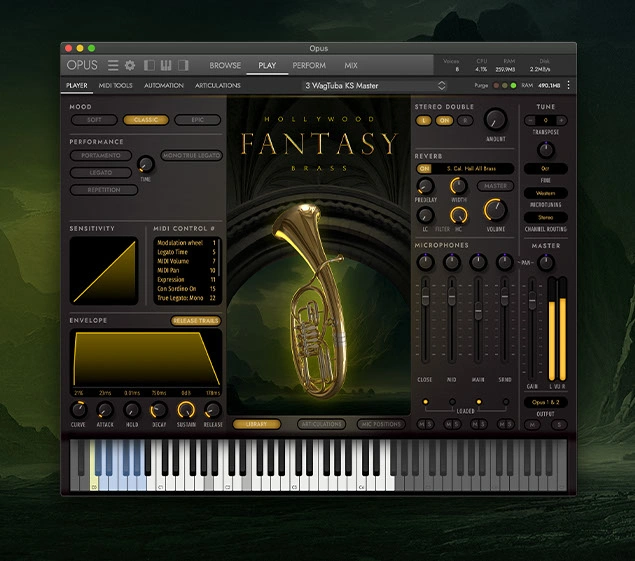Toggle the left sidebar panel layout icon
Viewport: 635px width, 561px height.
(x=149, y=65)
